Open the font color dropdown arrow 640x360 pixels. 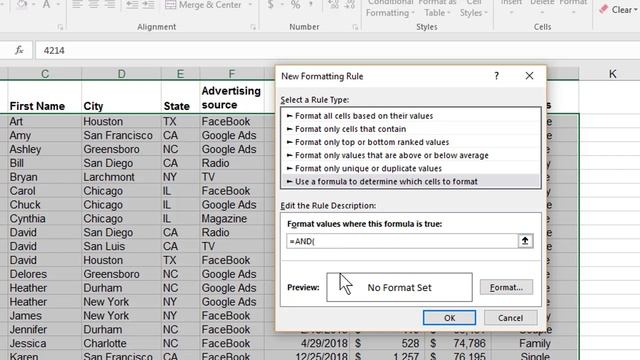pyautogui.click(x=58, y=4)
